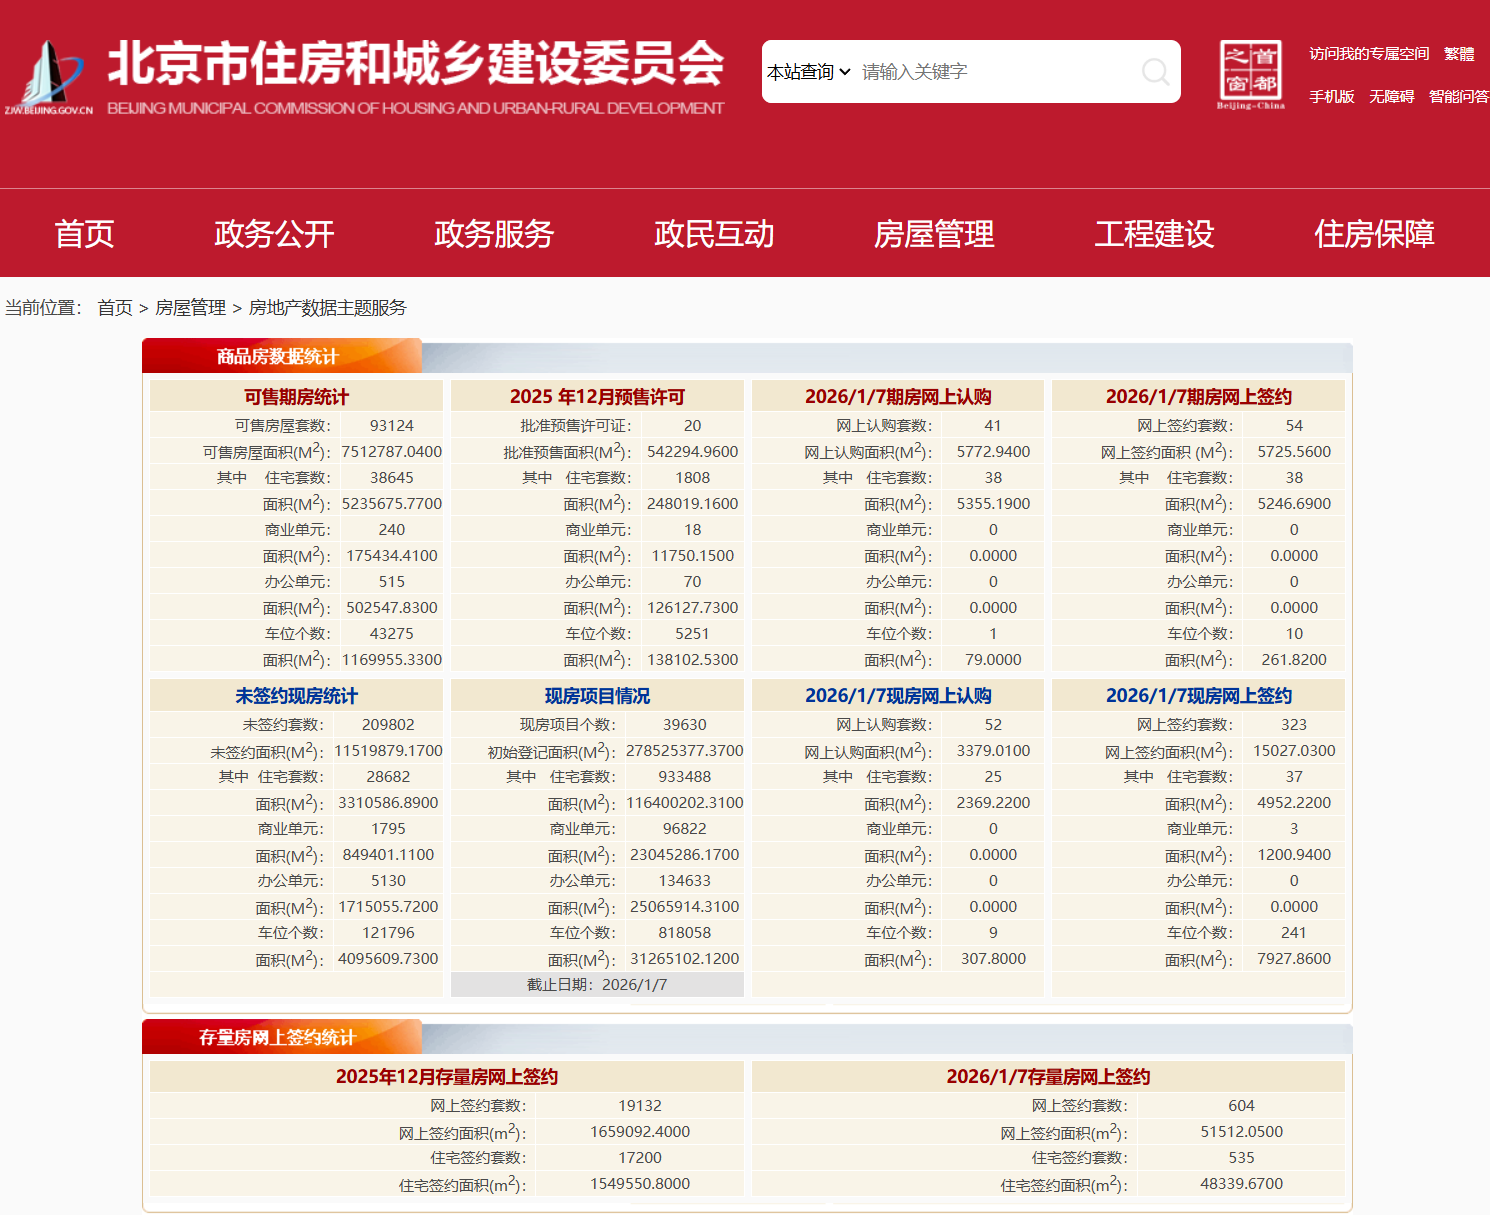Select the 工程建设 navigation item
Viewport: 1490px width, 1215px height.
(x=1154, y=234)
